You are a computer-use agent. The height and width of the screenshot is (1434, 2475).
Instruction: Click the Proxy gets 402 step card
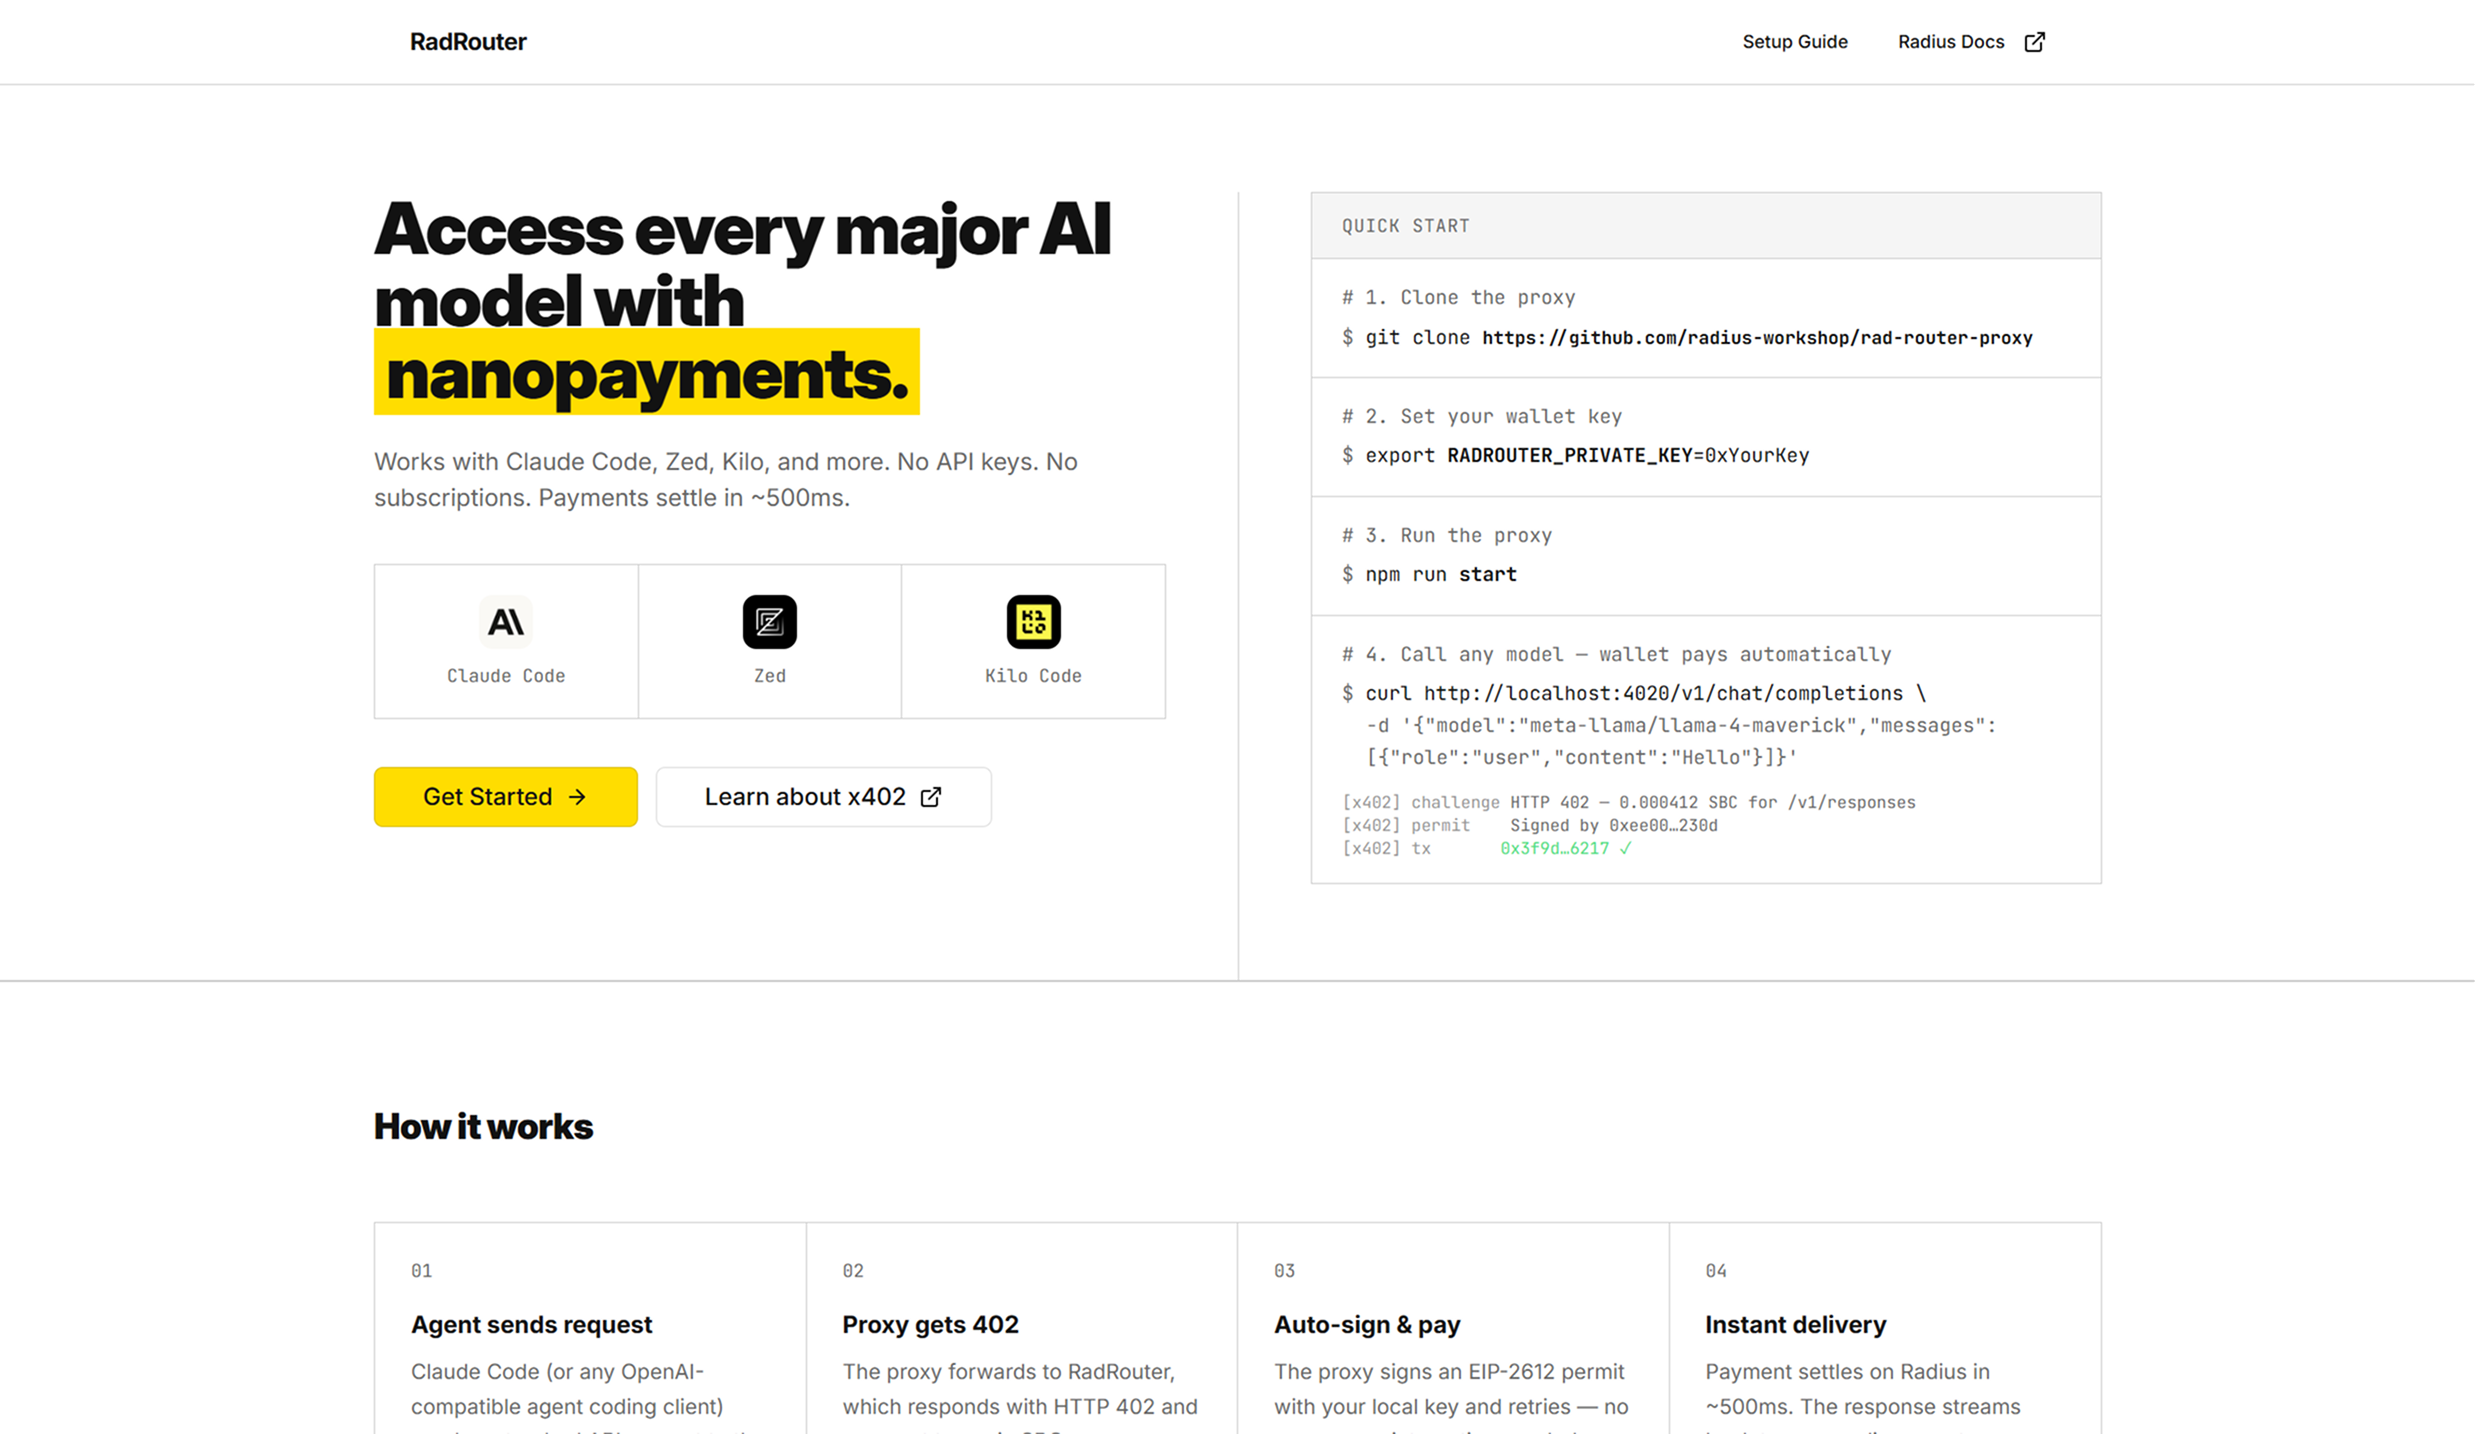pyautogui.click(x=1021, y=1325)
